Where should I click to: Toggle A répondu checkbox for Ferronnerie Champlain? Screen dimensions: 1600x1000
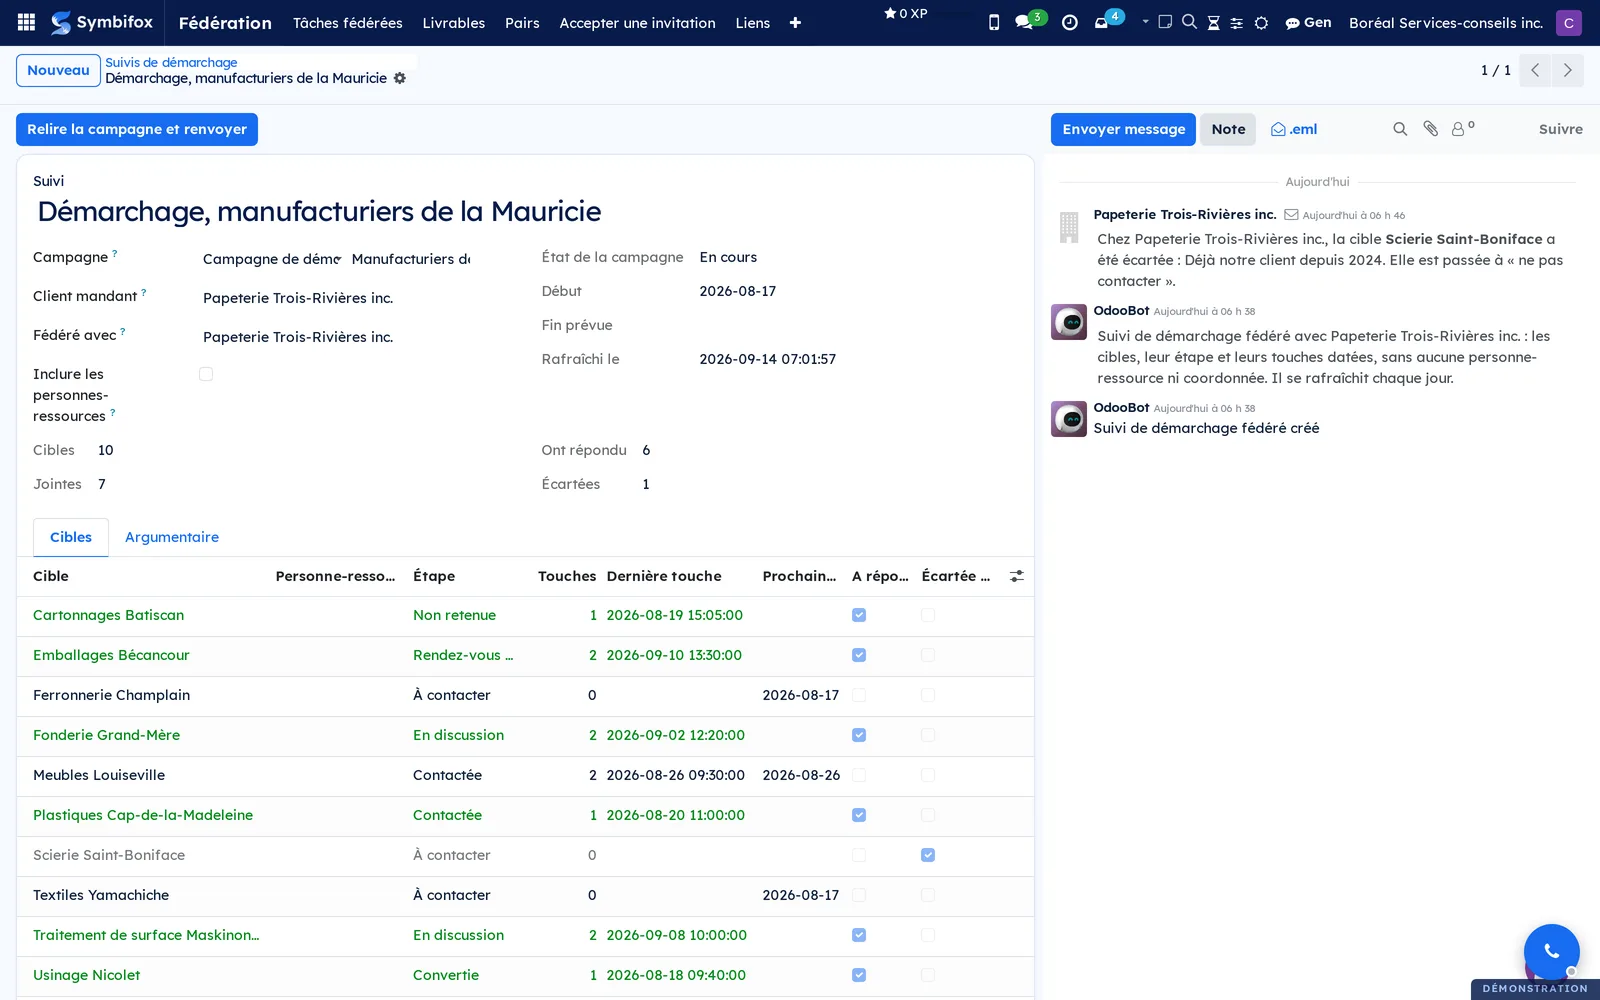coord(859,695)
